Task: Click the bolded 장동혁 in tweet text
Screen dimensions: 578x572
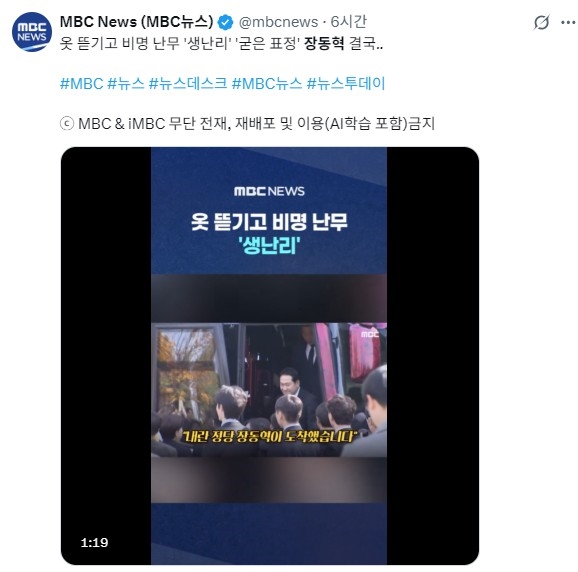Action: (324, 43)
